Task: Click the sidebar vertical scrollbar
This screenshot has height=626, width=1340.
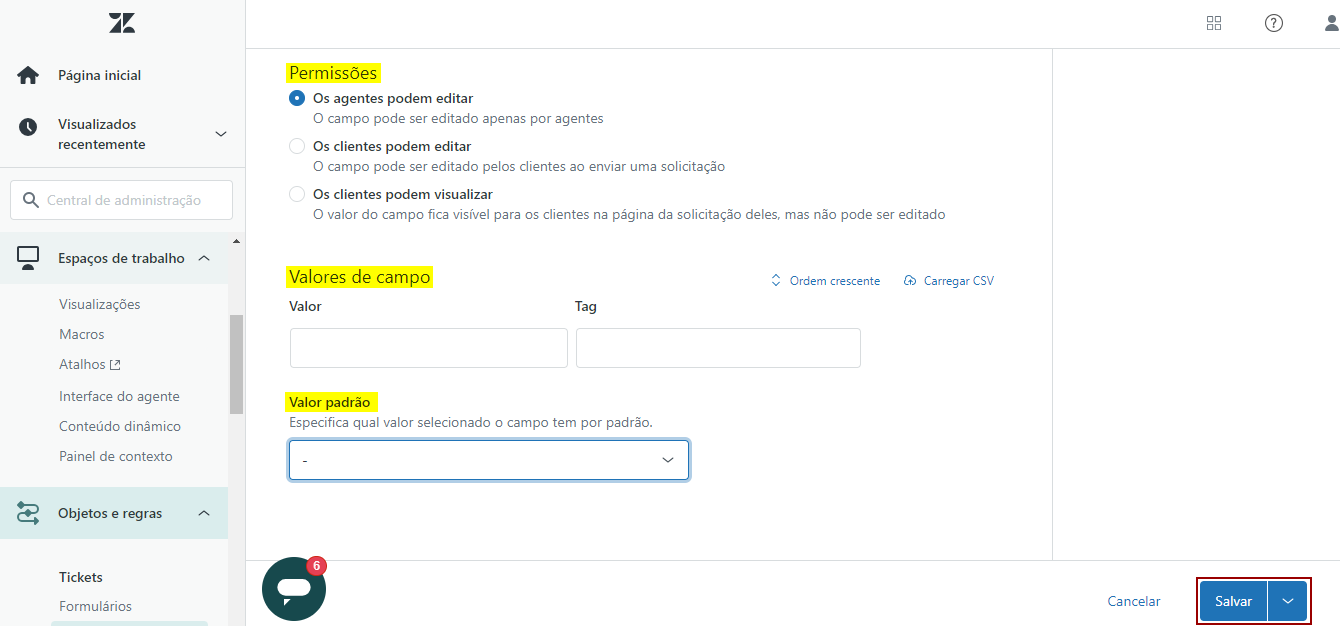Action: click(236, 364)
